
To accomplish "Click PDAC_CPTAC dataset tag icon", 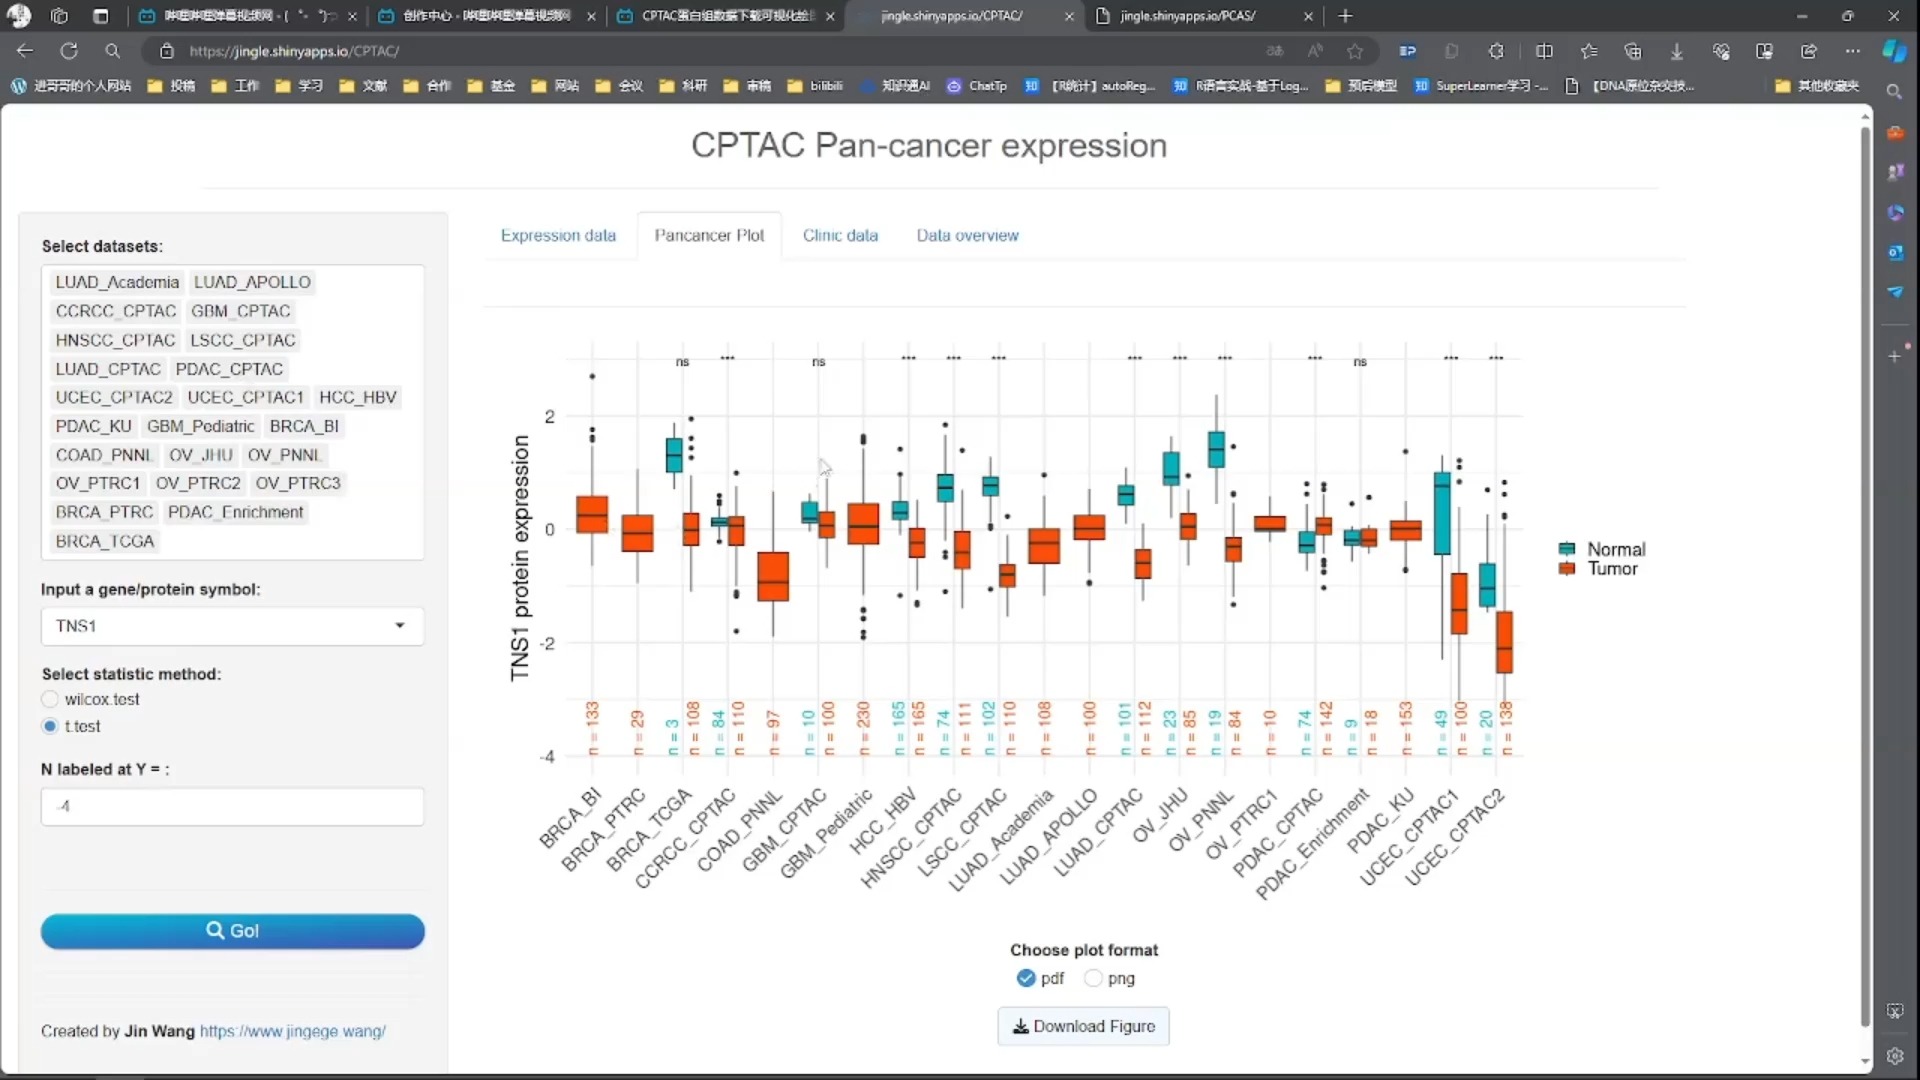I will pyautogui.click(x=228, y=368).
